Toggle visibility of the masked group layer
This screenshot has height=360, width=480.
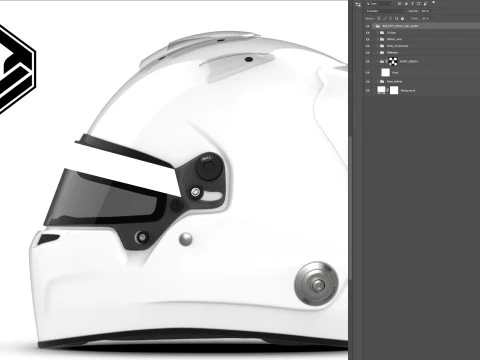[368, 61]
